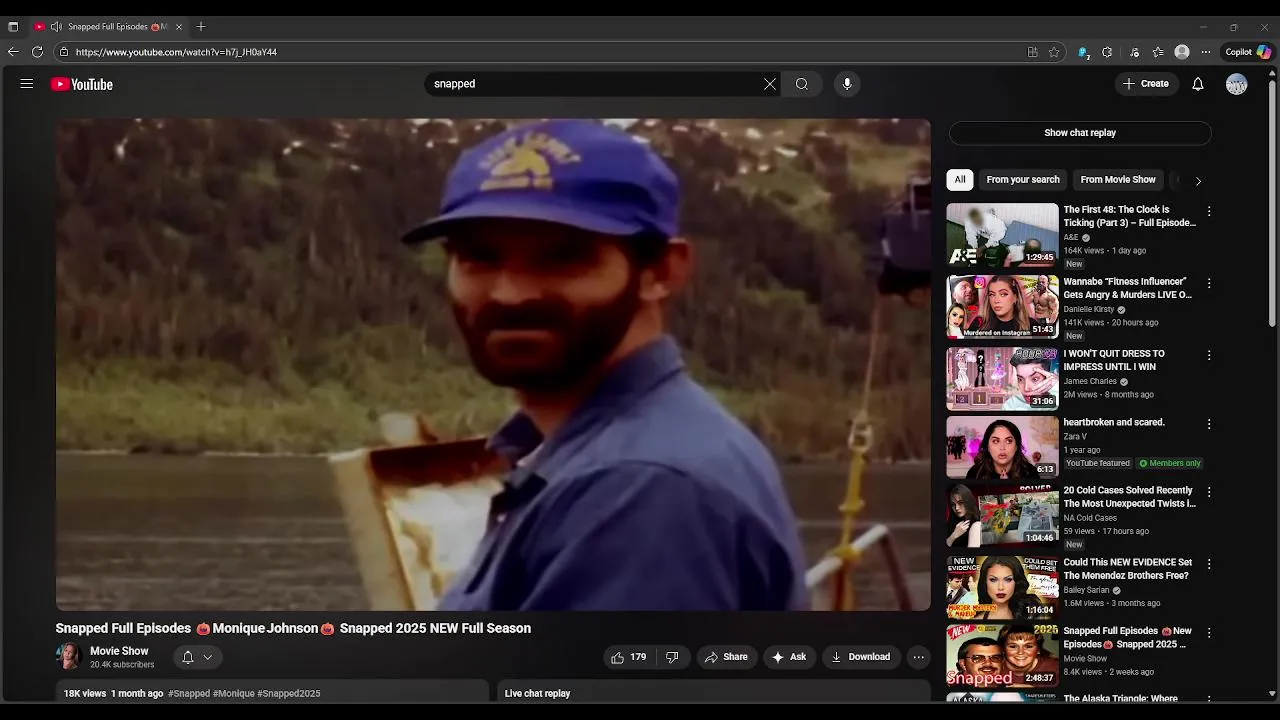Open the Snapped New Episodes thumbnail

pyautogui.click(x=1002, y=657)
